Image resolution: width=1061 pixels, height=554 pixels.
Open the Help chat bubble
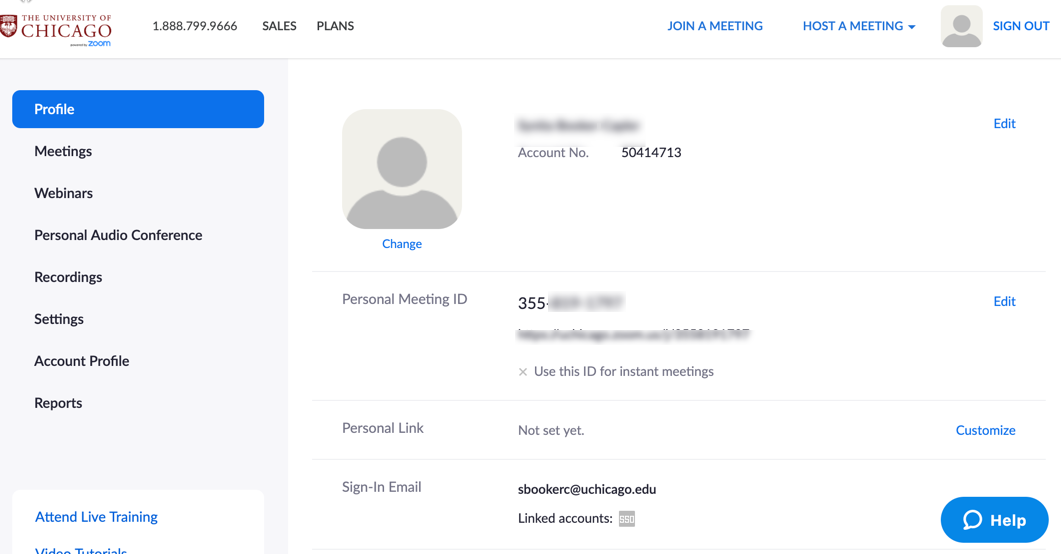pyautogui.click(x=994, y=520)
